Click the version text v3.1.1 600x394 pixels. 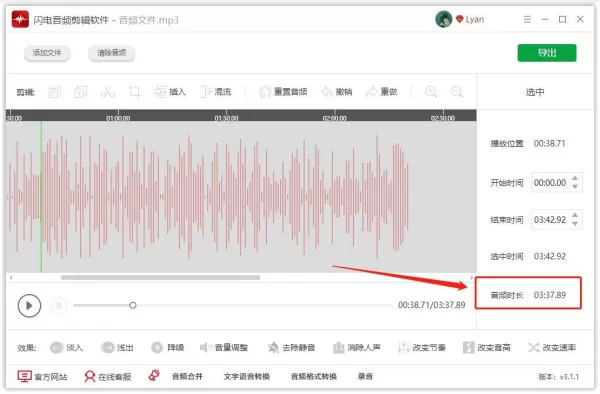569,377
